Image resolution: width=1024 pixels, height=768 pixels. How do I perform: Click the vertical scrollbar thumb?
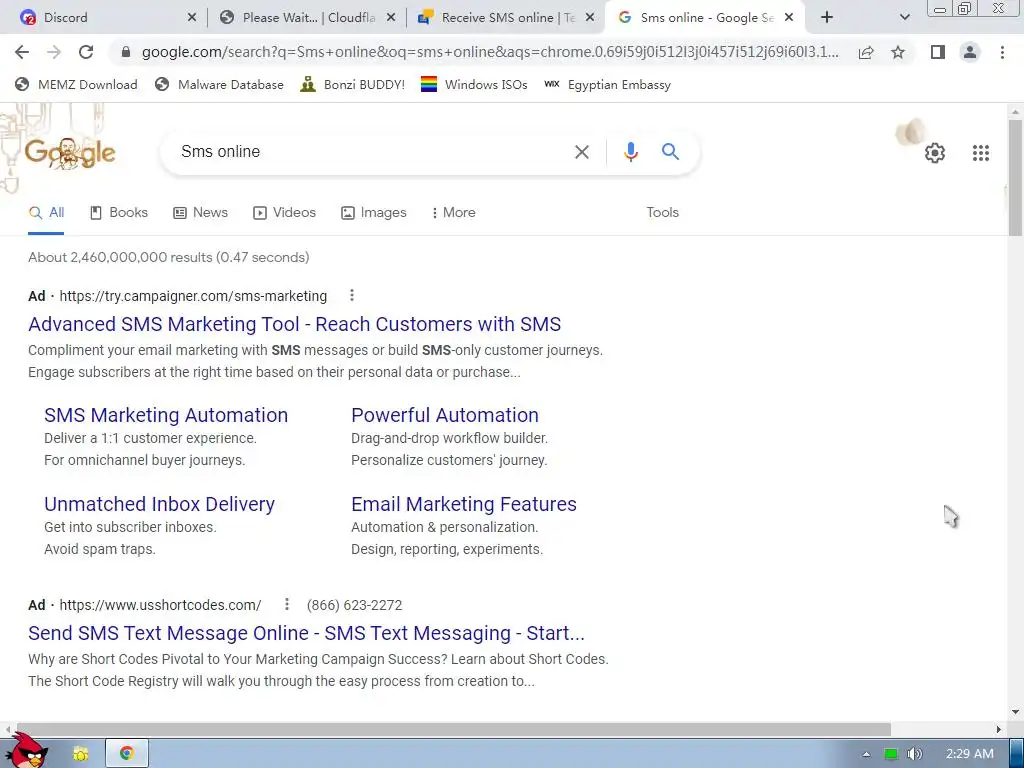click(x=1015, y=178)
